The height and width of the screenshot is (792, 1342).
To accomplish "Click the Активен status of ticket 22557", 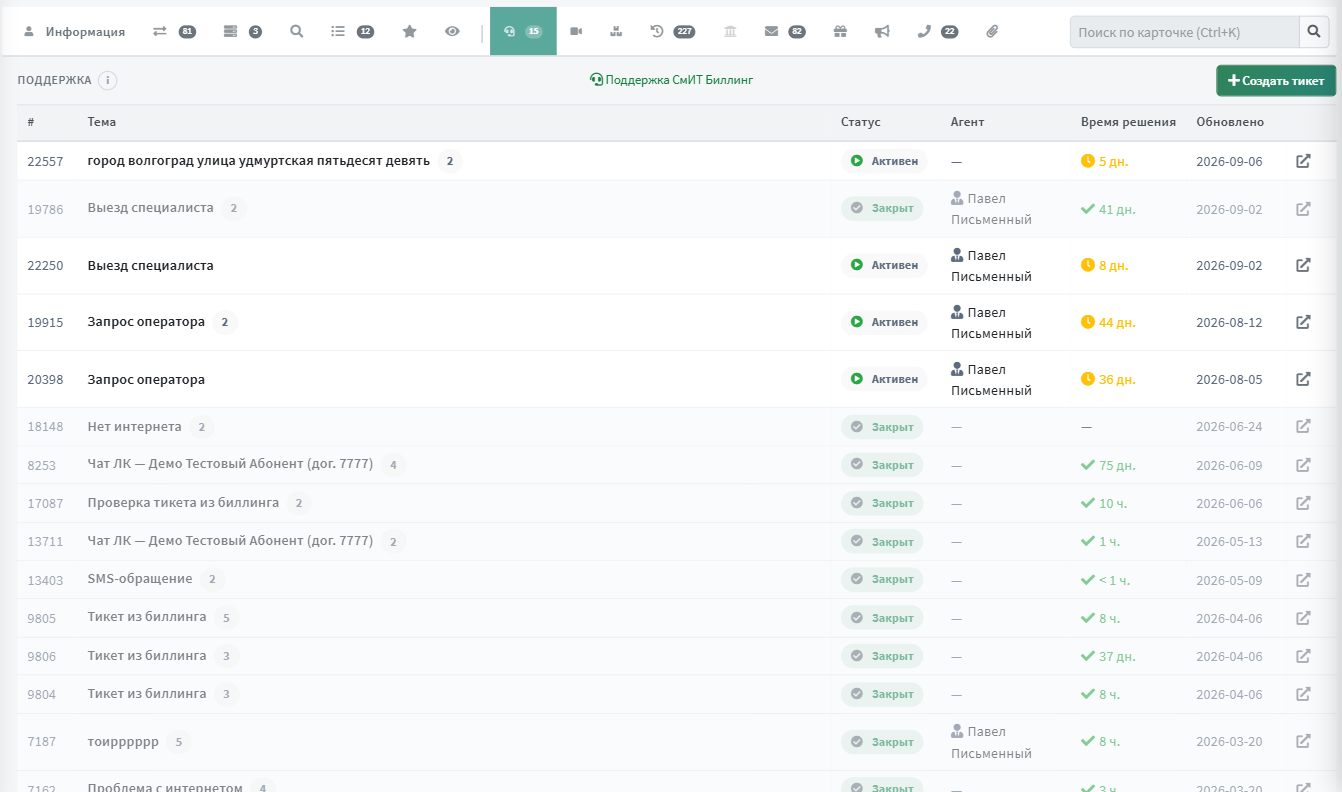I will 884,161.
